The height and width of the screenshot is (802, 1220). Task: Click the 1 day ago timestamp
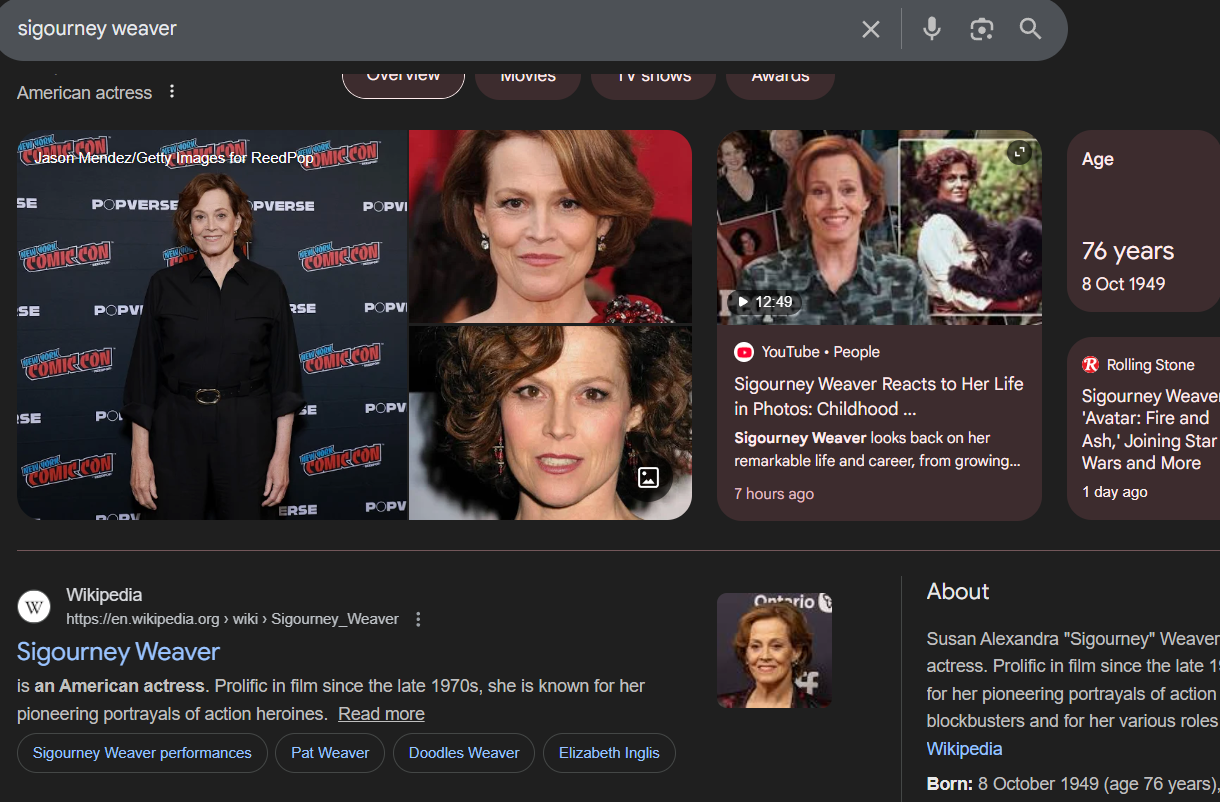pos(1114,492)
